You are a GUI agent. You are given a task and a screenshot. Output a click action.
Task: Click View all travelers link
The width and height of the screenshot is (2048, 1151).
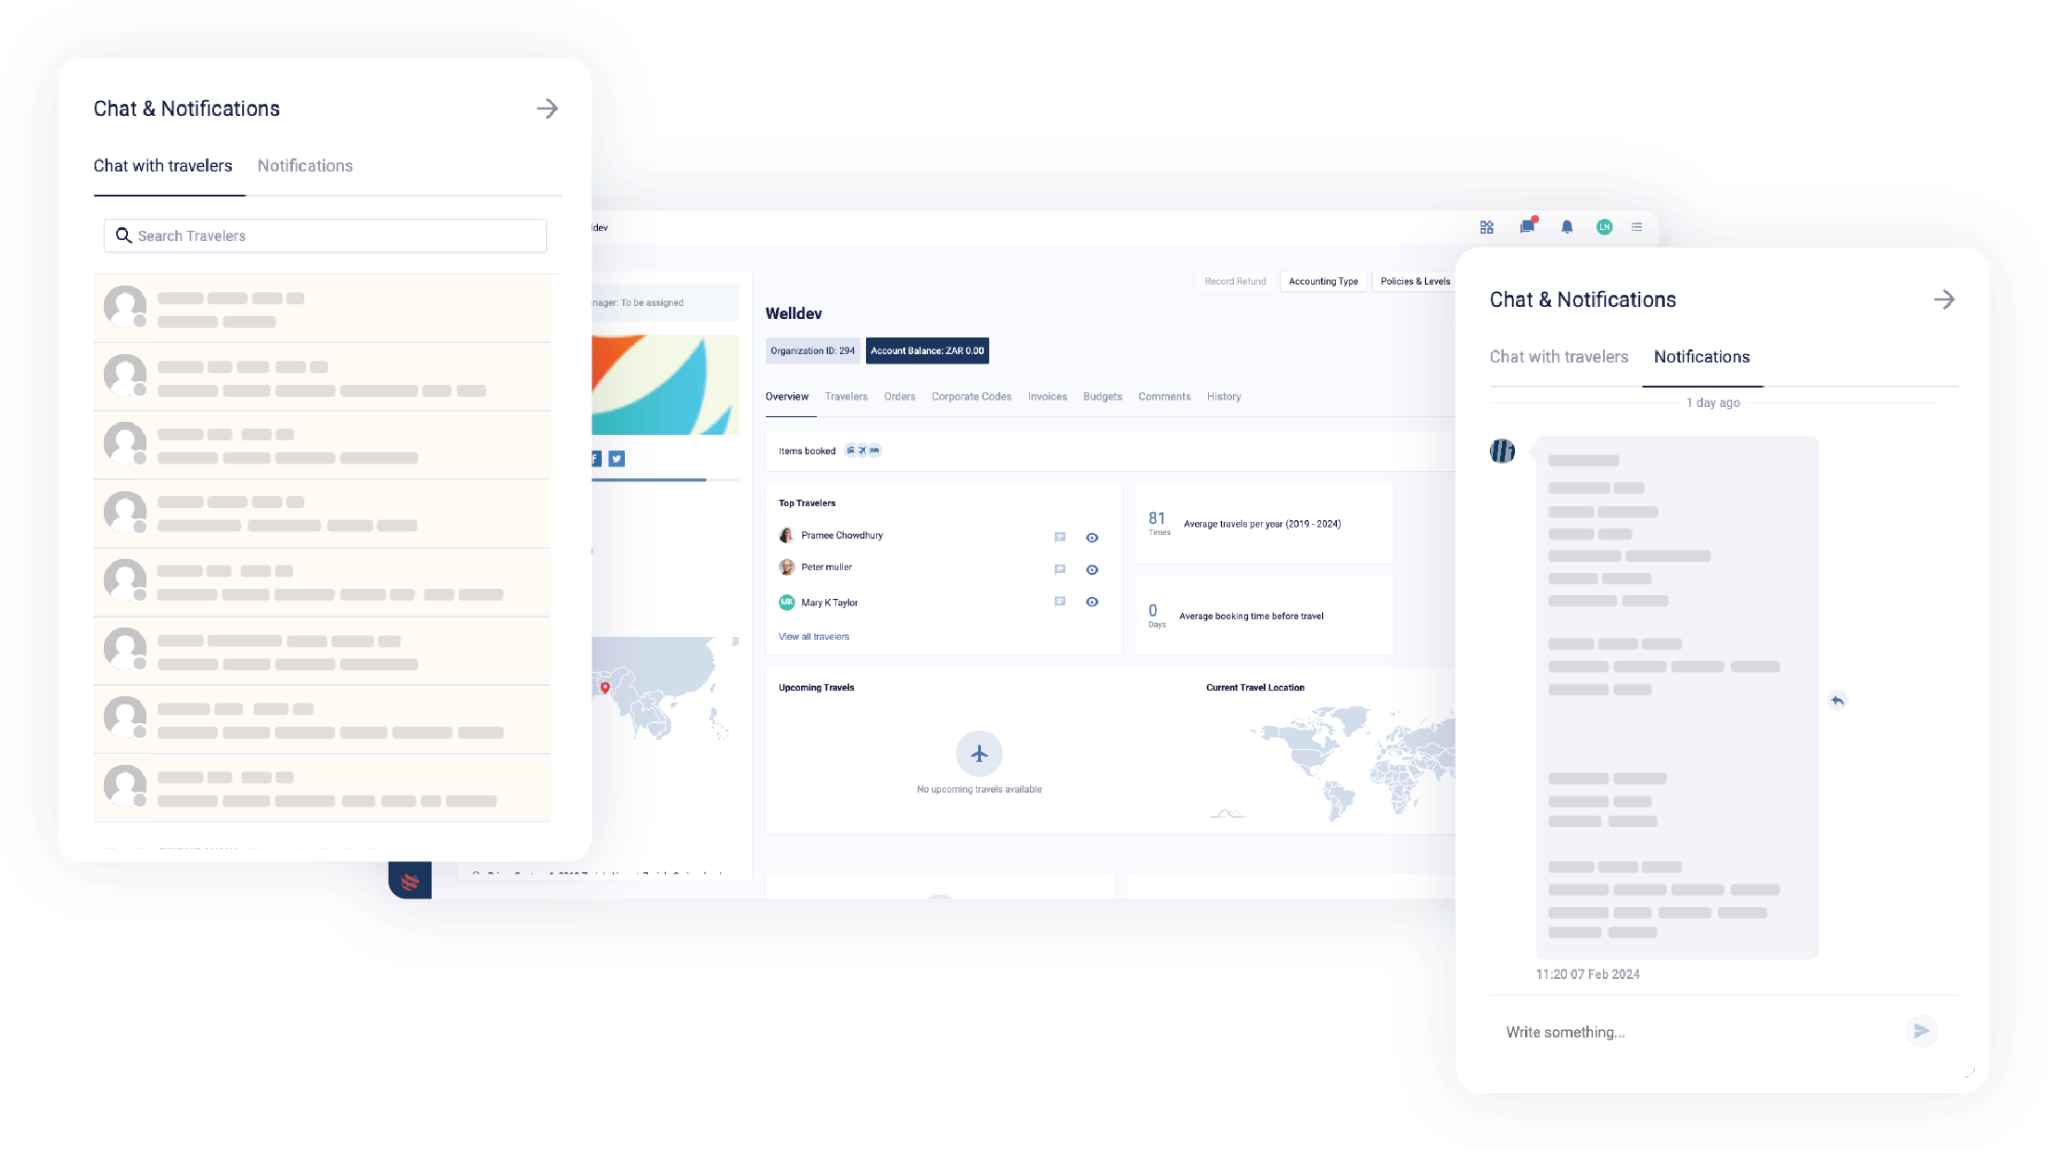click(x=813, y=636)
